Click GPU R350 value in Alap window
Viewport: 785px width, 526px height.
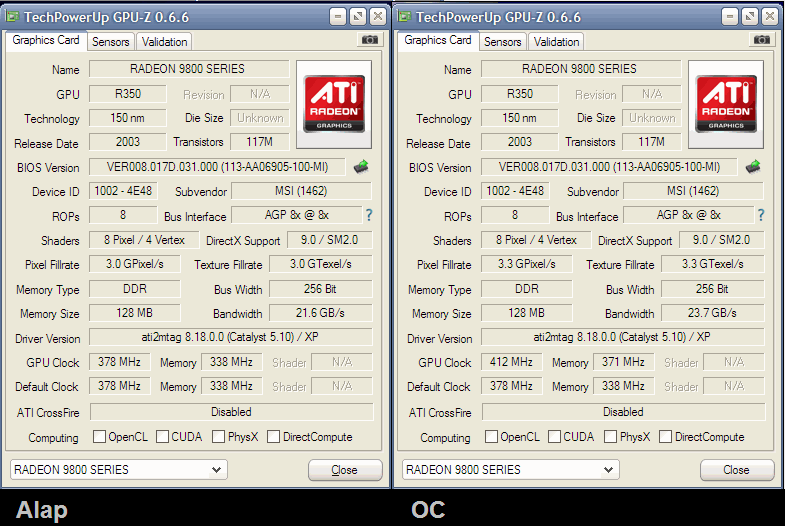coord(128,94)
